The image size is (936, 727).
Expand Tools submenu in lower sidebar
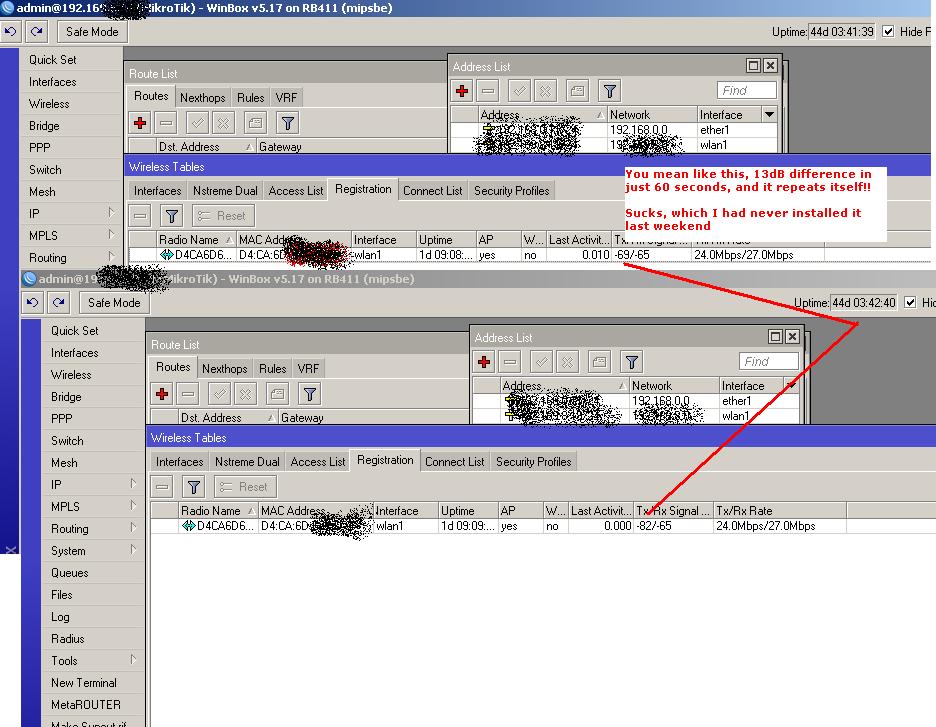pyautogui.click(x=133, y=660)
